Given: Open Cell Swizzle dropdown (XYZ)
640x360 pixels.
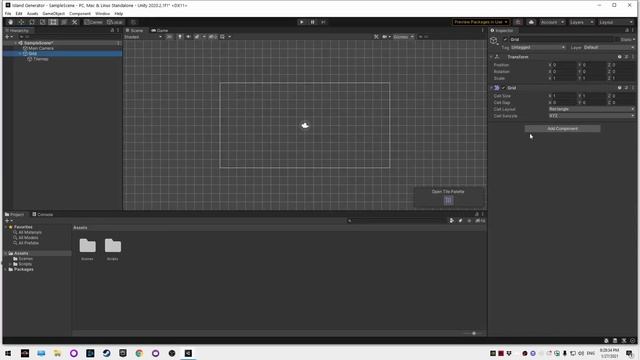Looking at the screenshot, I should pyautogui.click(x=591, y=116).
